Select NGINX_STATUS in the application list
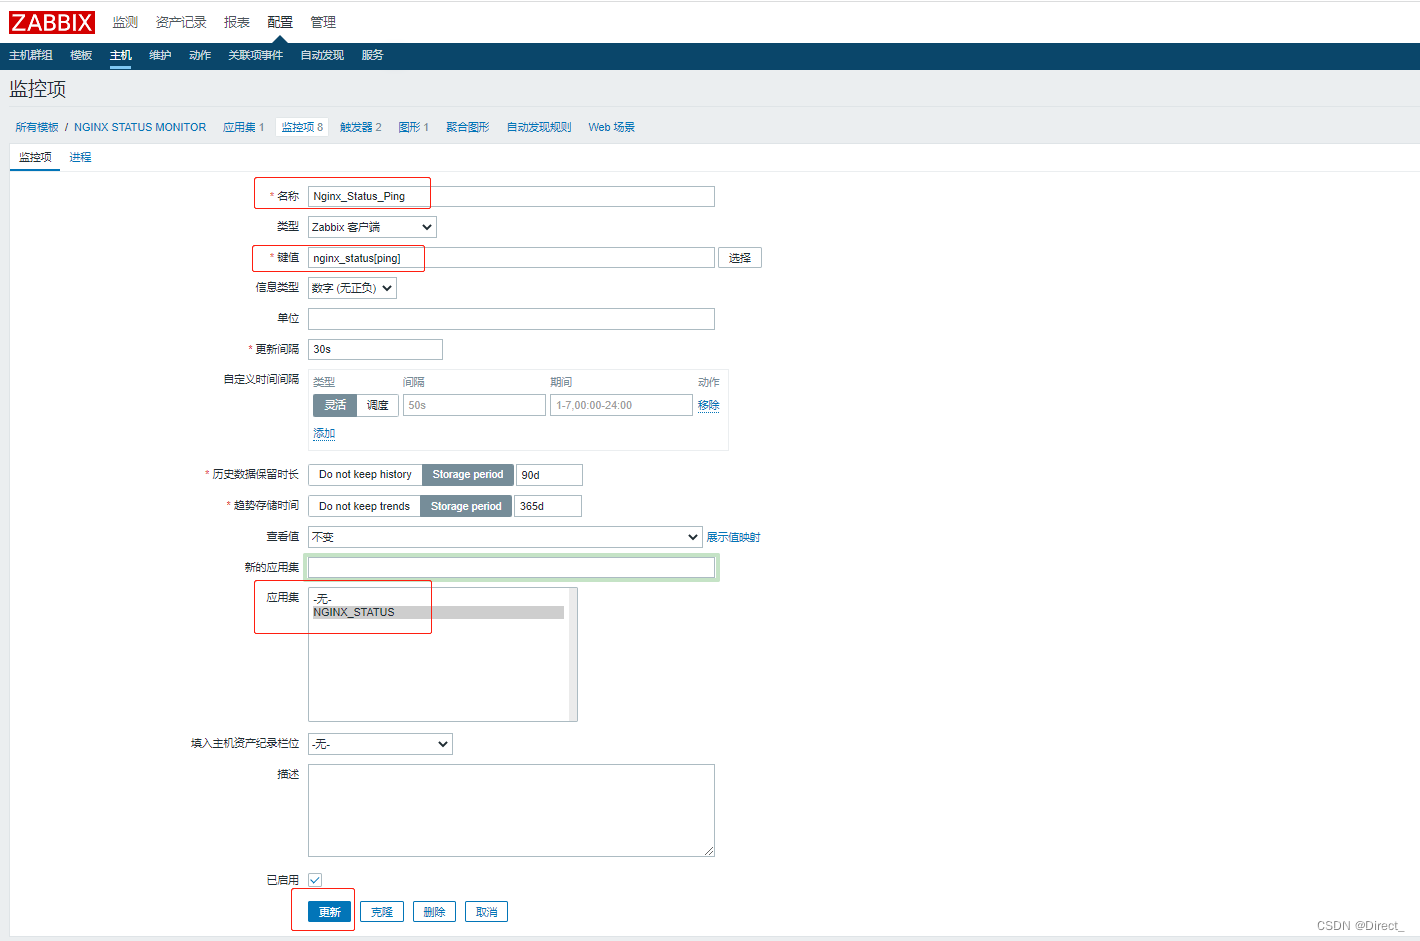This screenshot has height=941, width=1420. pos(354,612)
